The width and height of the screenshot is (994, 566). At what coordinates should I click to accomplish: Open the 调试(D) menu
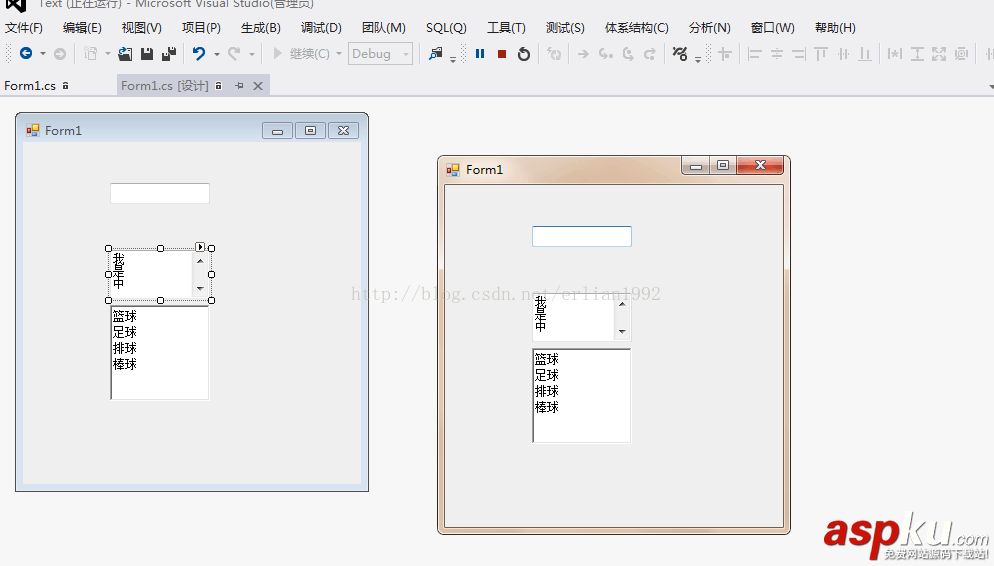click(321, 28)
